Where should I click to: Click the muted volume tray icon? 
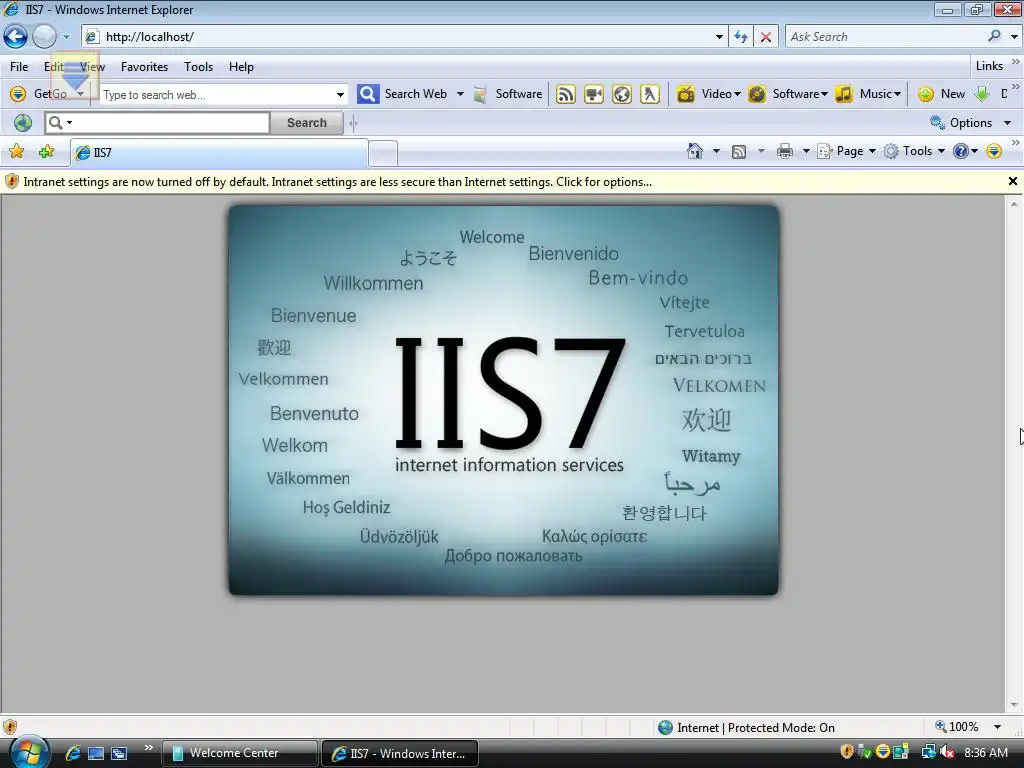pyautogui.click(x=946, y=752)
